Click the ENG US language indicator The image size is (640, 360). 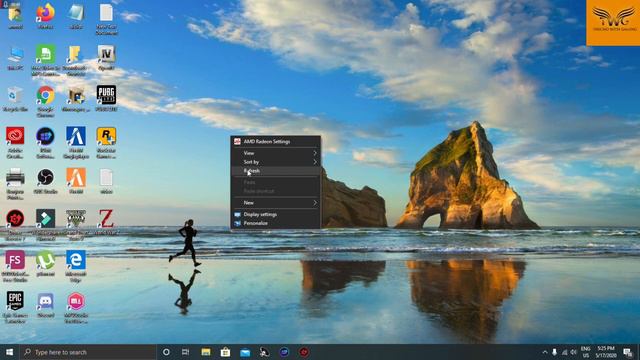coord(586,352)
